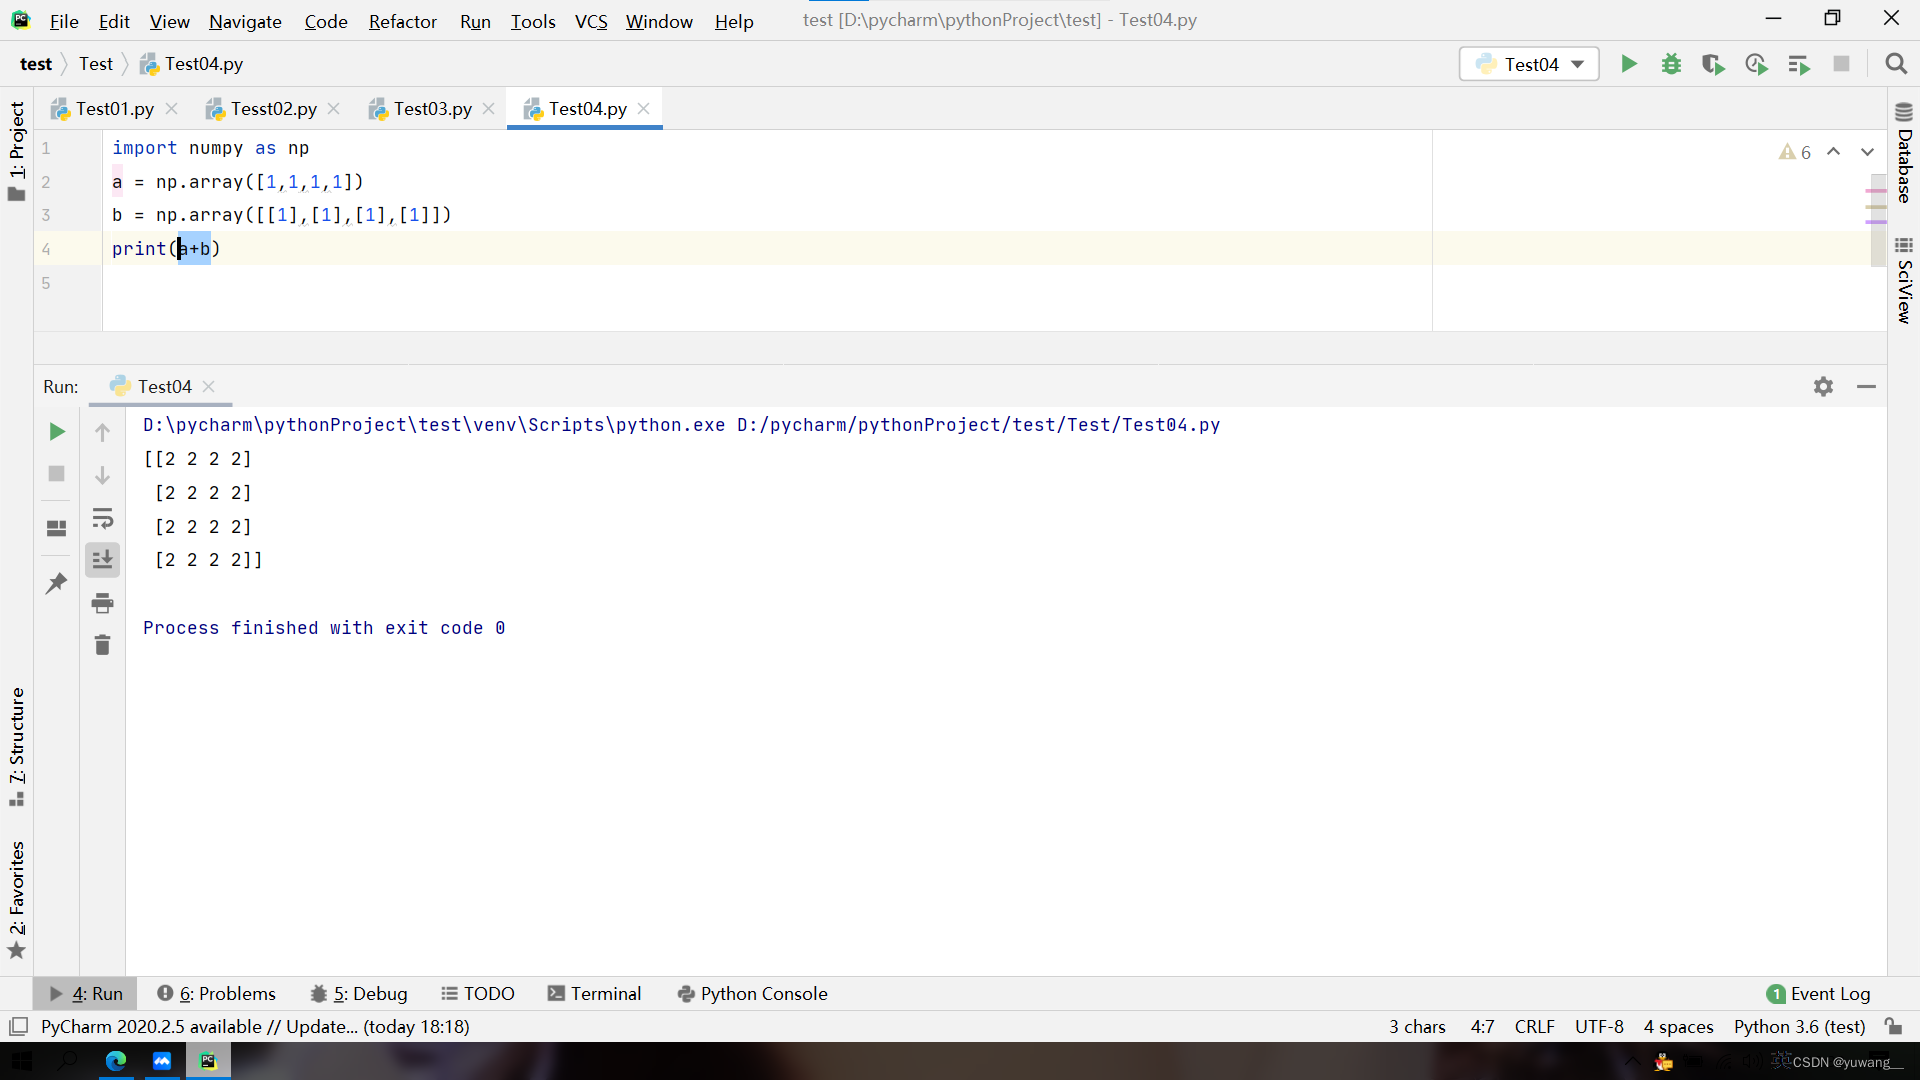Open Run panel settings gear
Screen dimensions: 1920x1080
[1823, 386]
